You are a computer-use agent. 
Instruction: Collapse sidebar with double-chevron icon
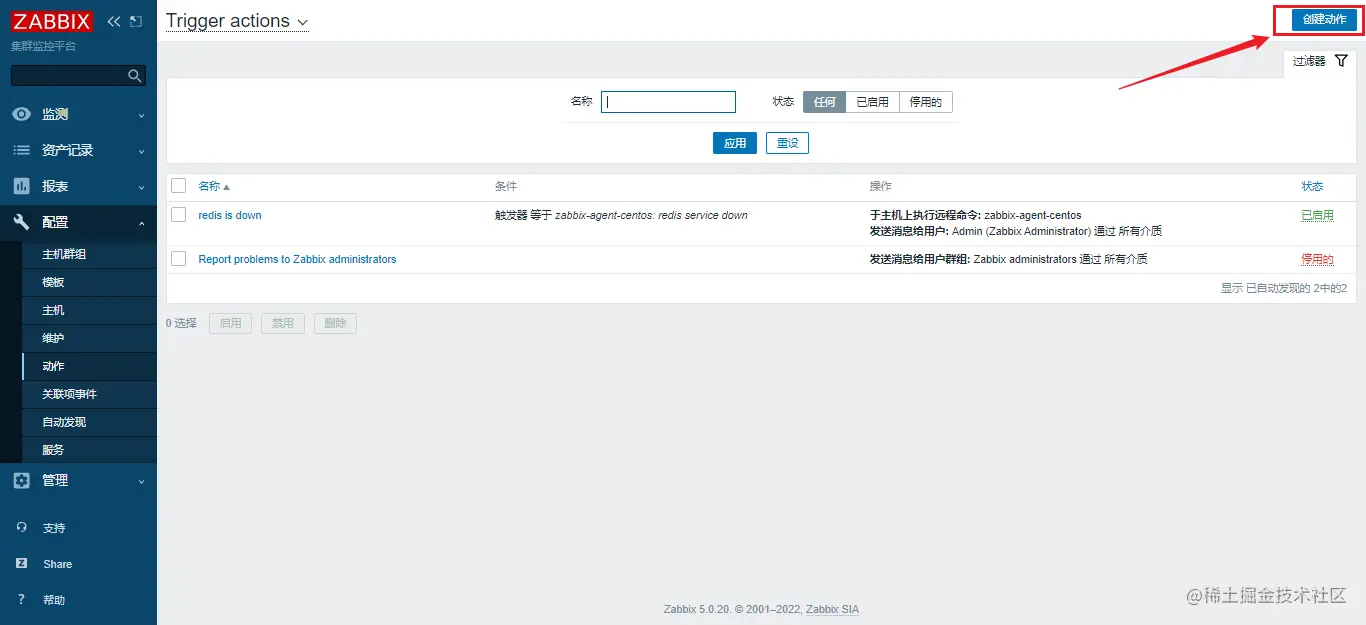(x=113, y=21)
